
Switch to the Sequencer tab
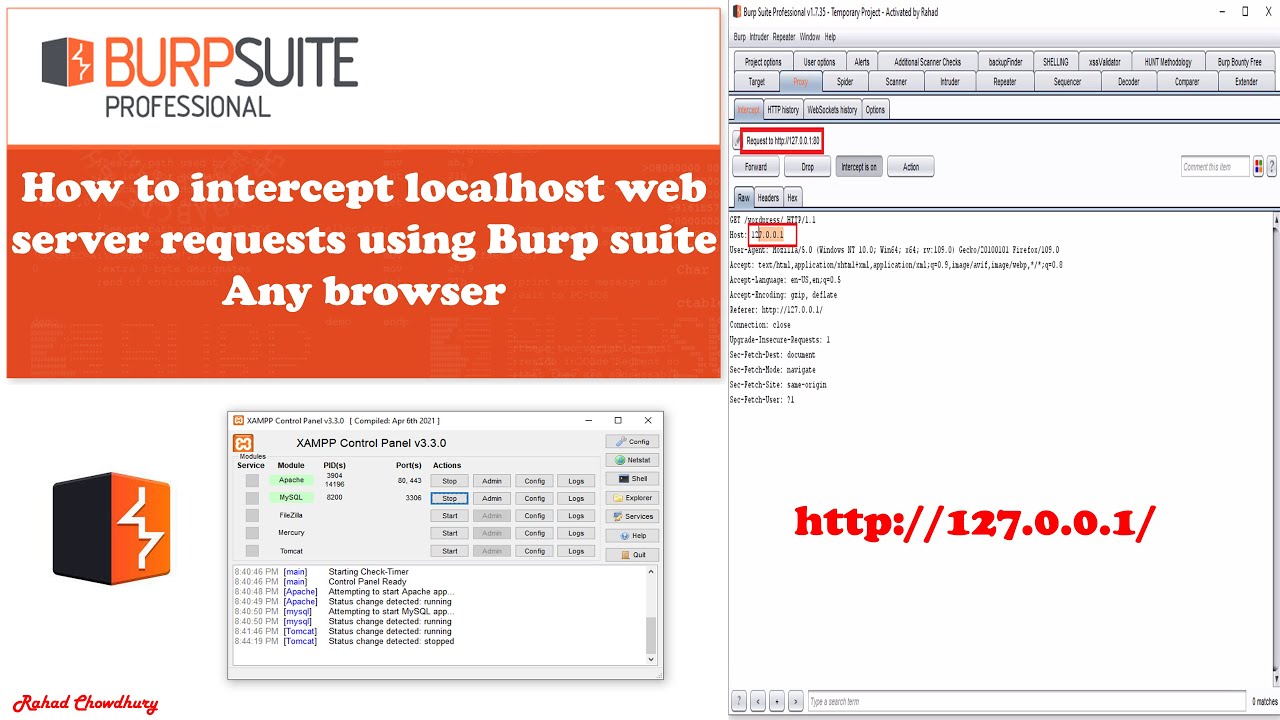point(1067,82)
